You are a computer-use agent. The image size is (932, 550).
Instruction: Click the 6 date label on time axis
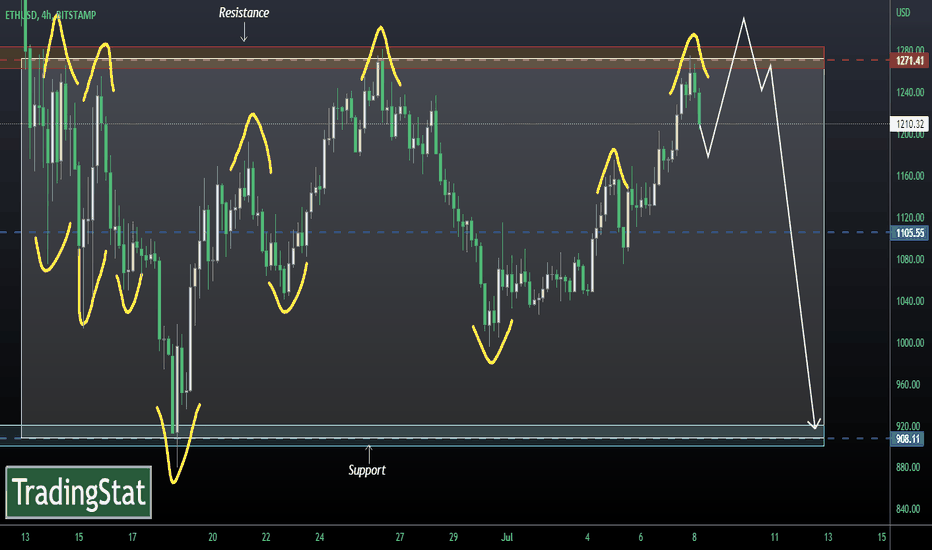(641, 538)
